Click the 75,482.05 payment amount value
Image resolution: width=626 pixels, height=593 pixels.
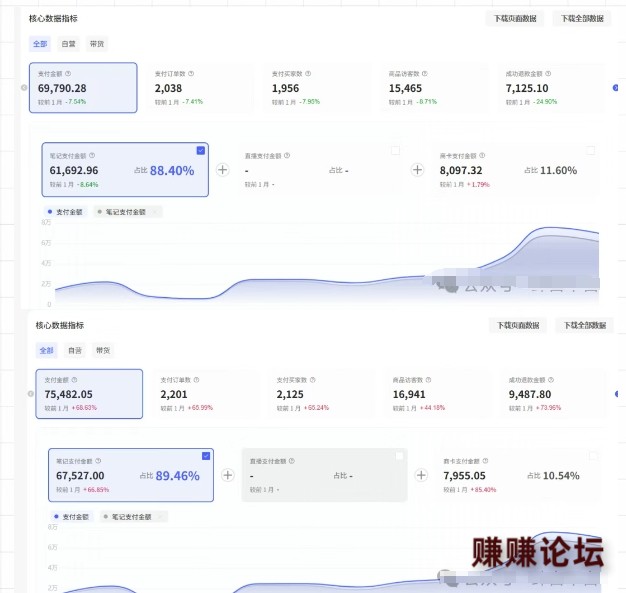68,395
